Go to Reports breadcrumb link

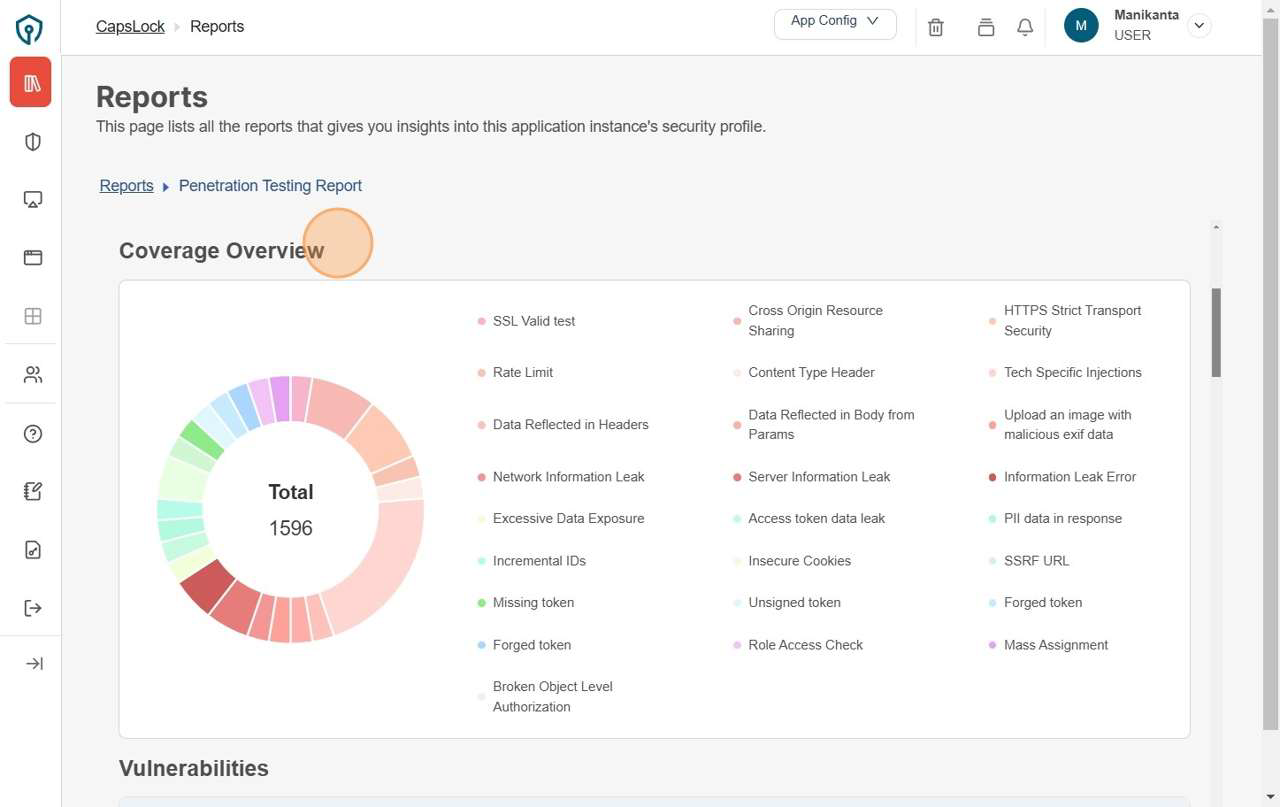[x=126, y=186]
